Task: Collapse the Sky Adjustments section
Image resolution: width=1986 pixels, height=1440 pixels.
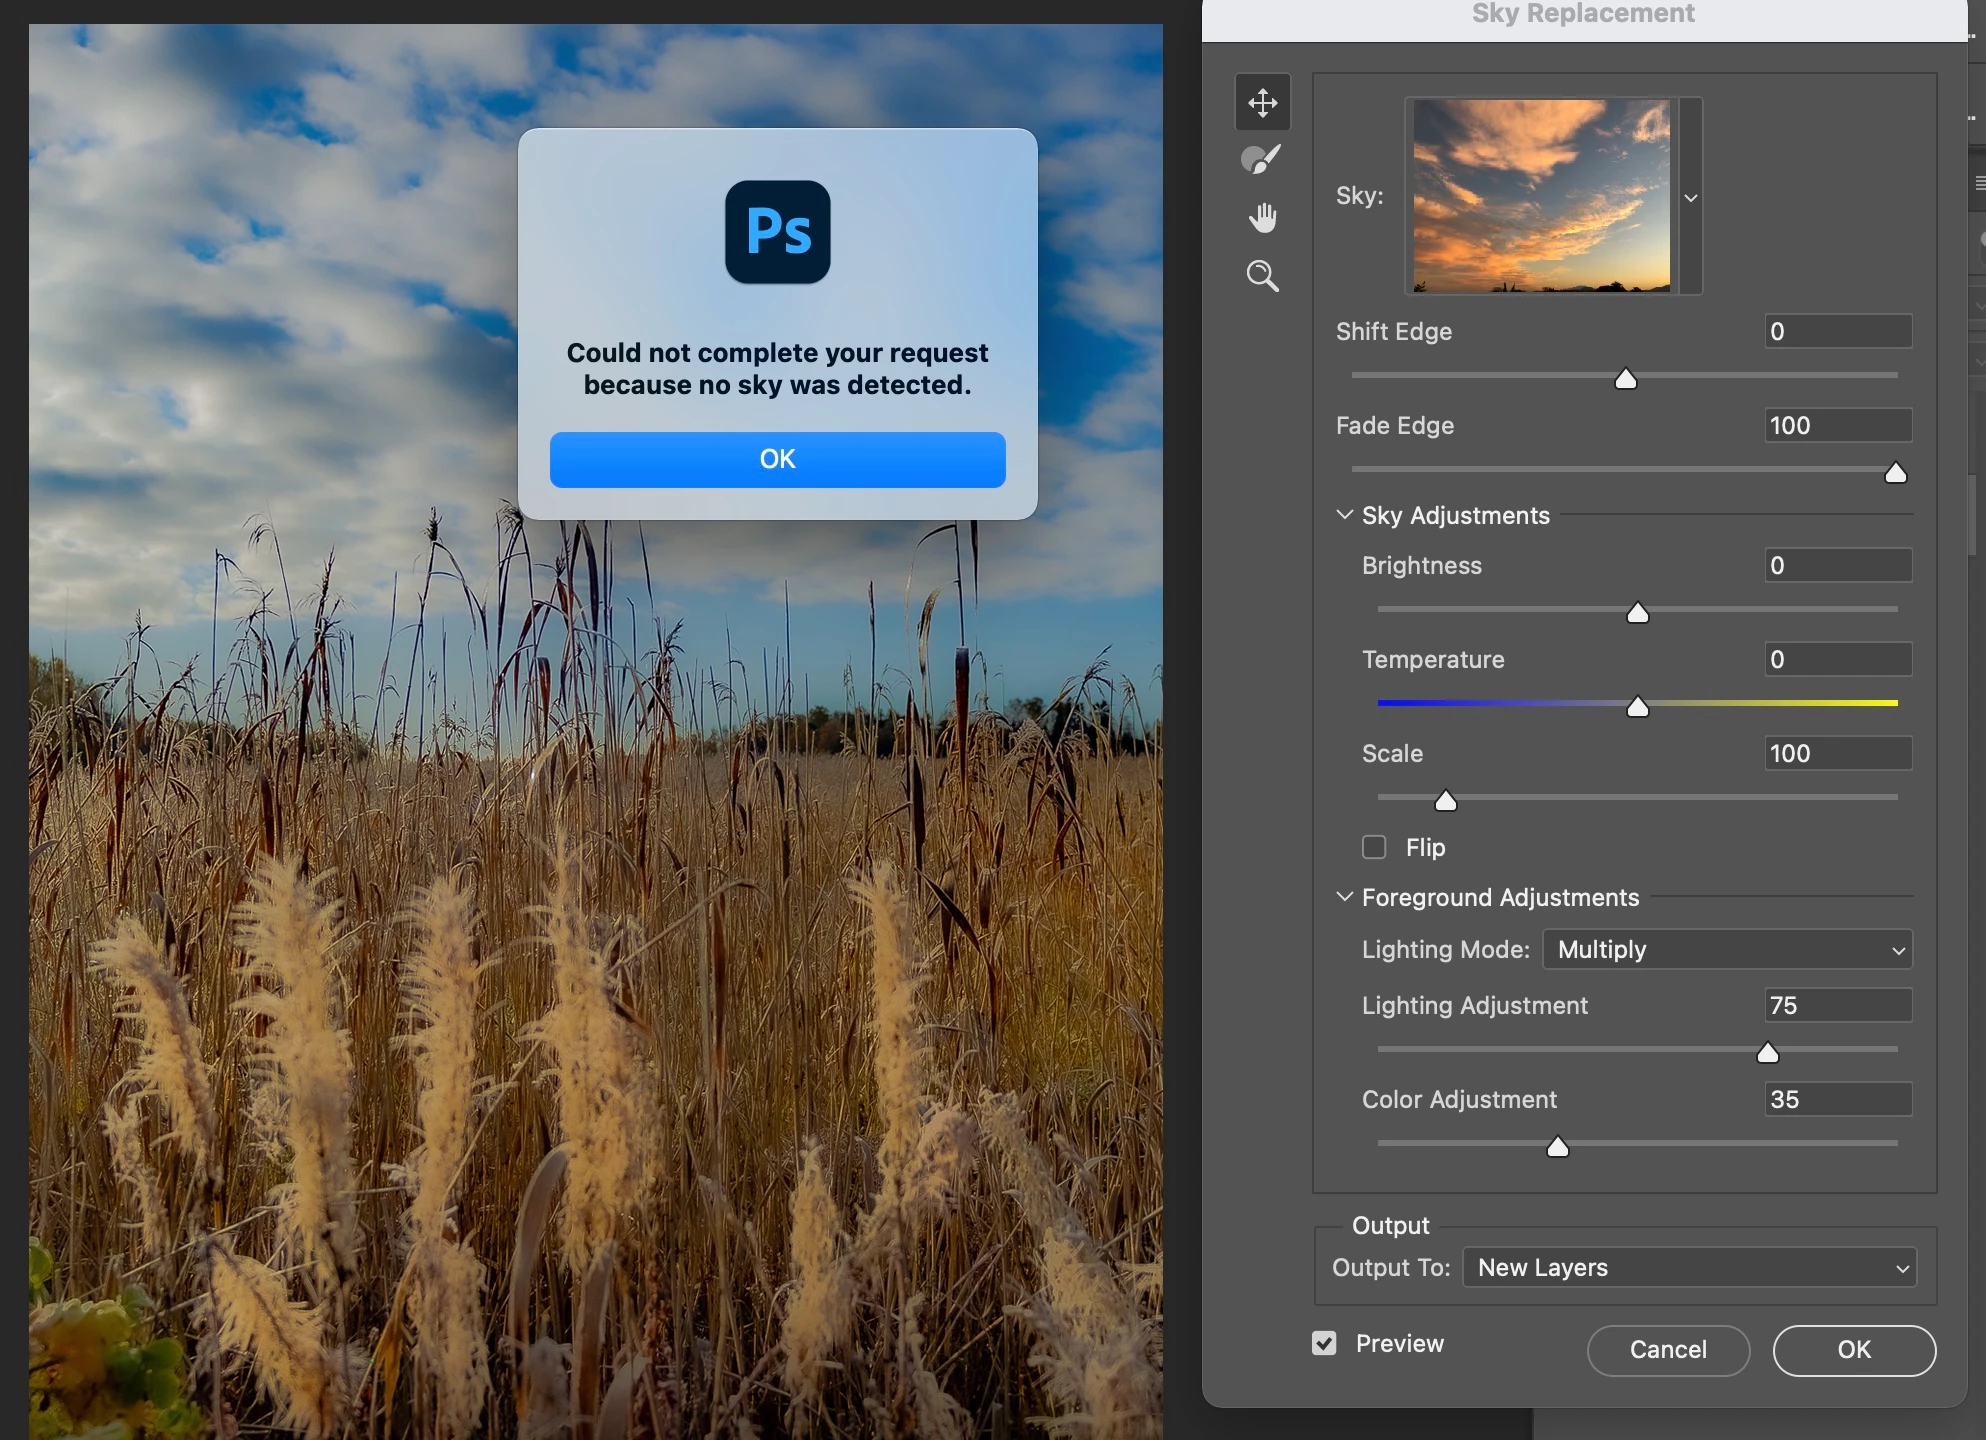Action: [x=1345, y=515]
